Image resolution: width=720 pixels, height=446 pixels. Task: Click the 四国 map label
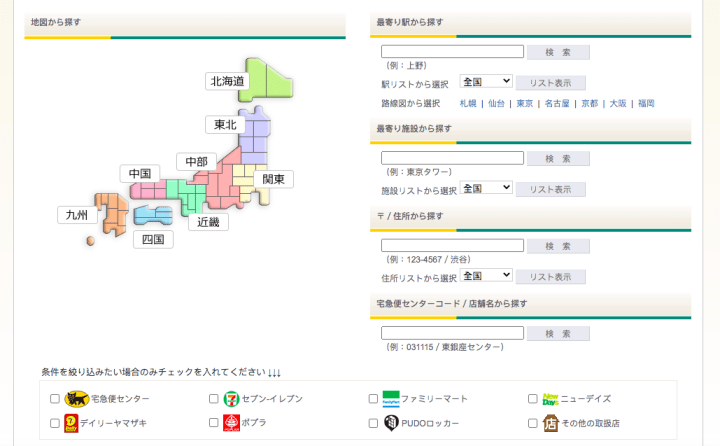(x=153, y=239)
